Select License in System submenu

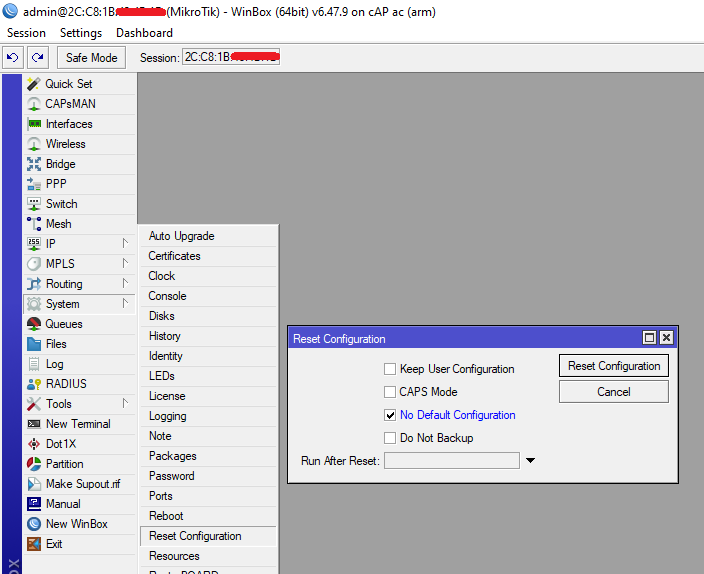(x=208, y=396)
